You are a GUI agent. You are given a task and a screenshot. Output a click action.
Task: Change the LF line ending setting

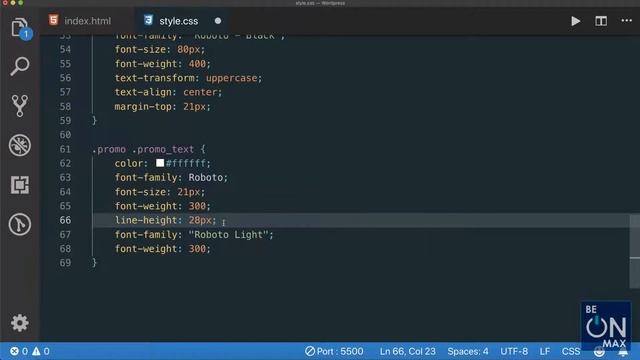pyautogui.click(x=544, y=351)
